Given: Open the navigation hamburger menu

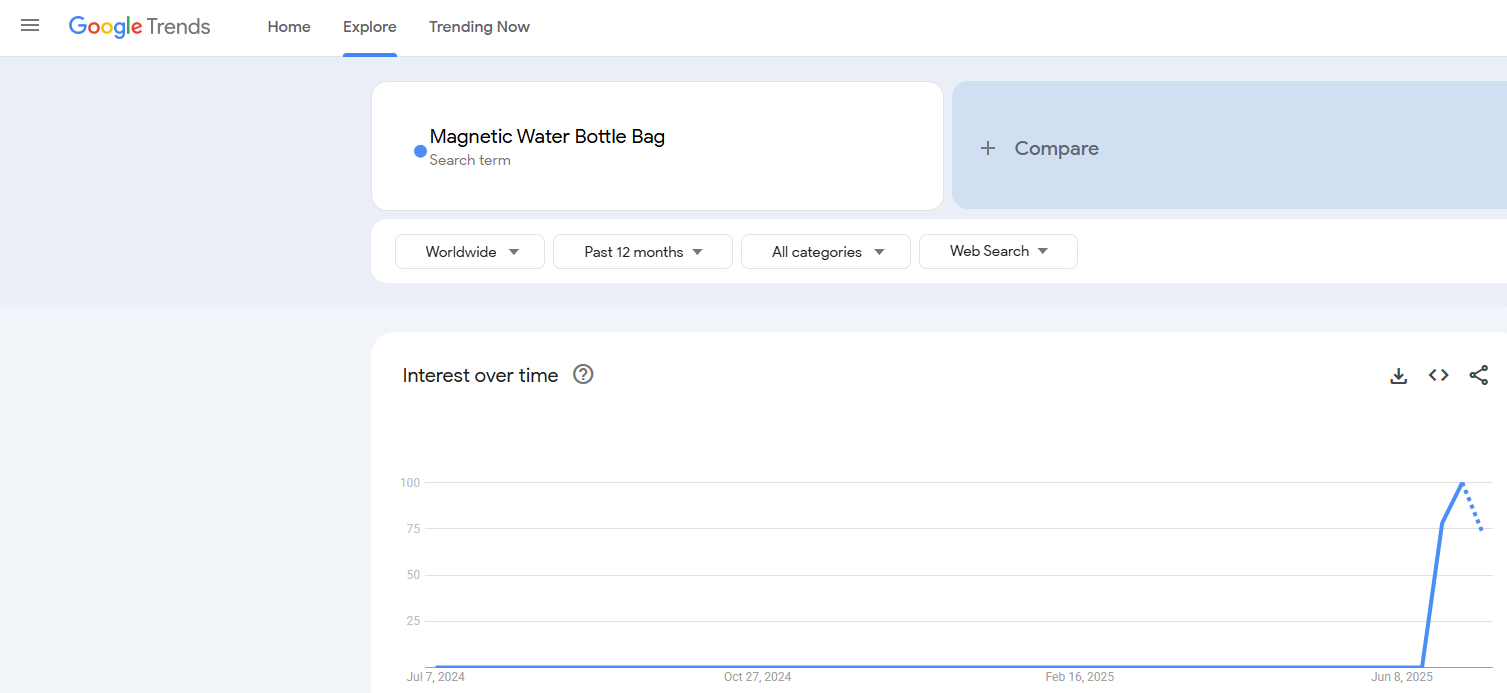Looking at the screenshot, I should pyautogui.click(x=29, y=26).
